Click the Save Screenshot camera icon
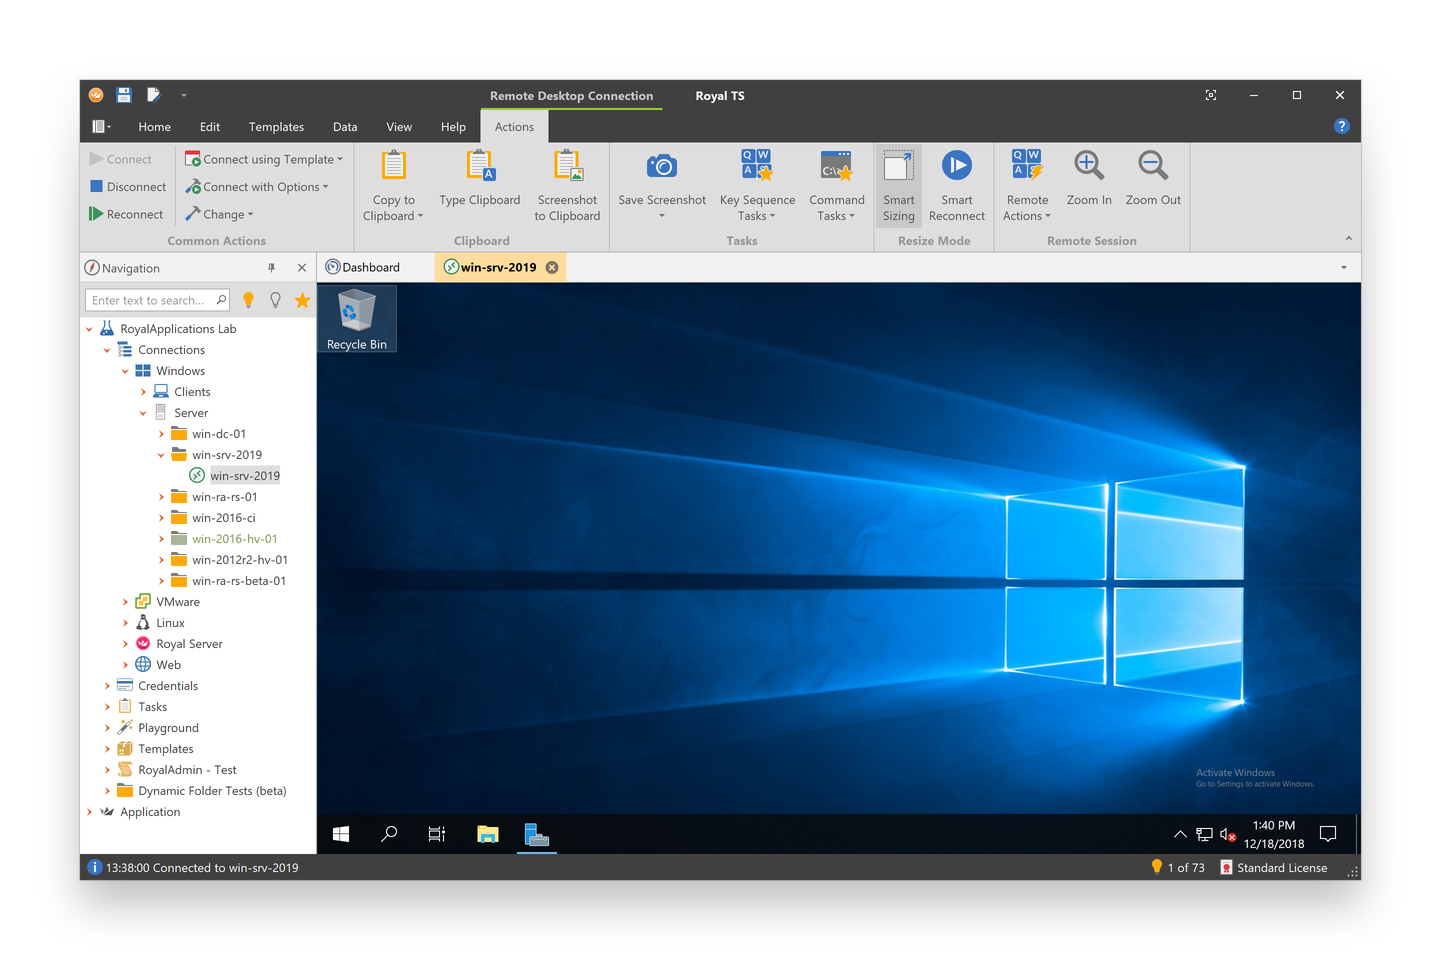Viewport: 1441px width, 960px height. point(661,167)
